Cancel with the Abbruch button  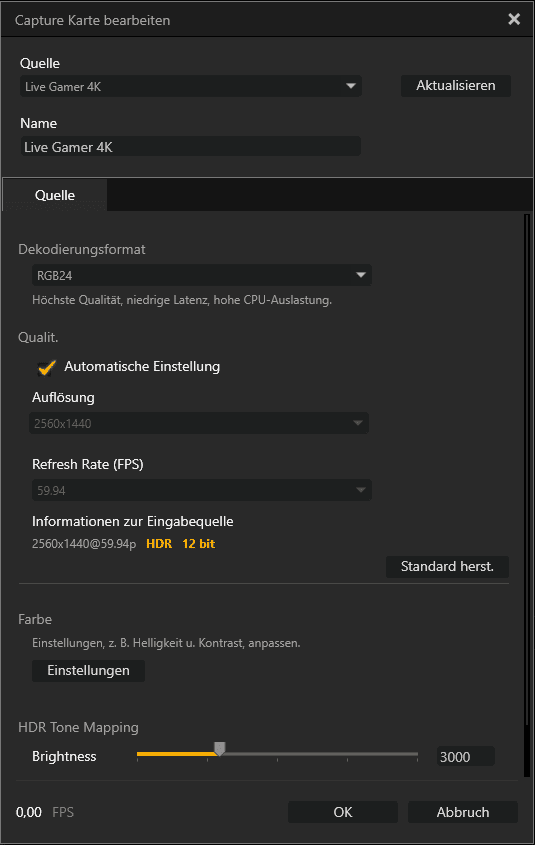click(x=463, y=812)
